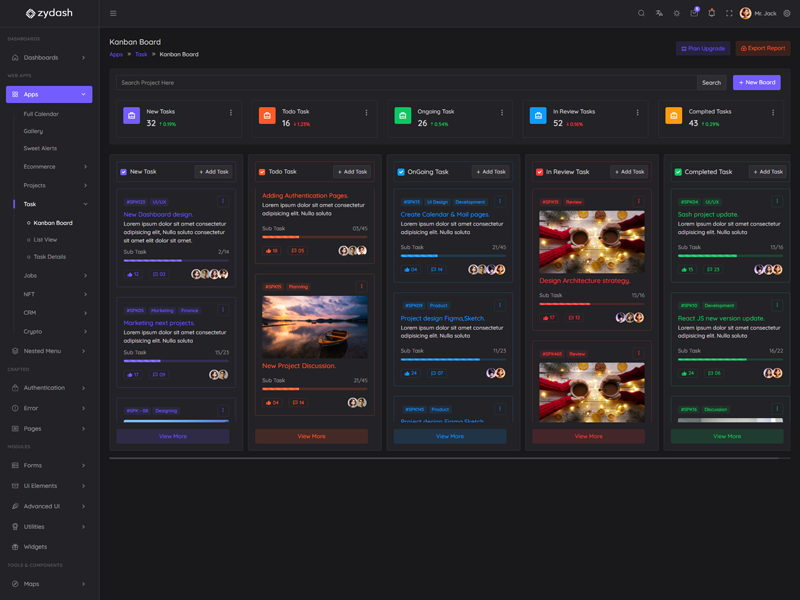Expand the Authentication sidebar section
Image resolution: width=800 pixels, height=600 pixels.
pos(49,388)
